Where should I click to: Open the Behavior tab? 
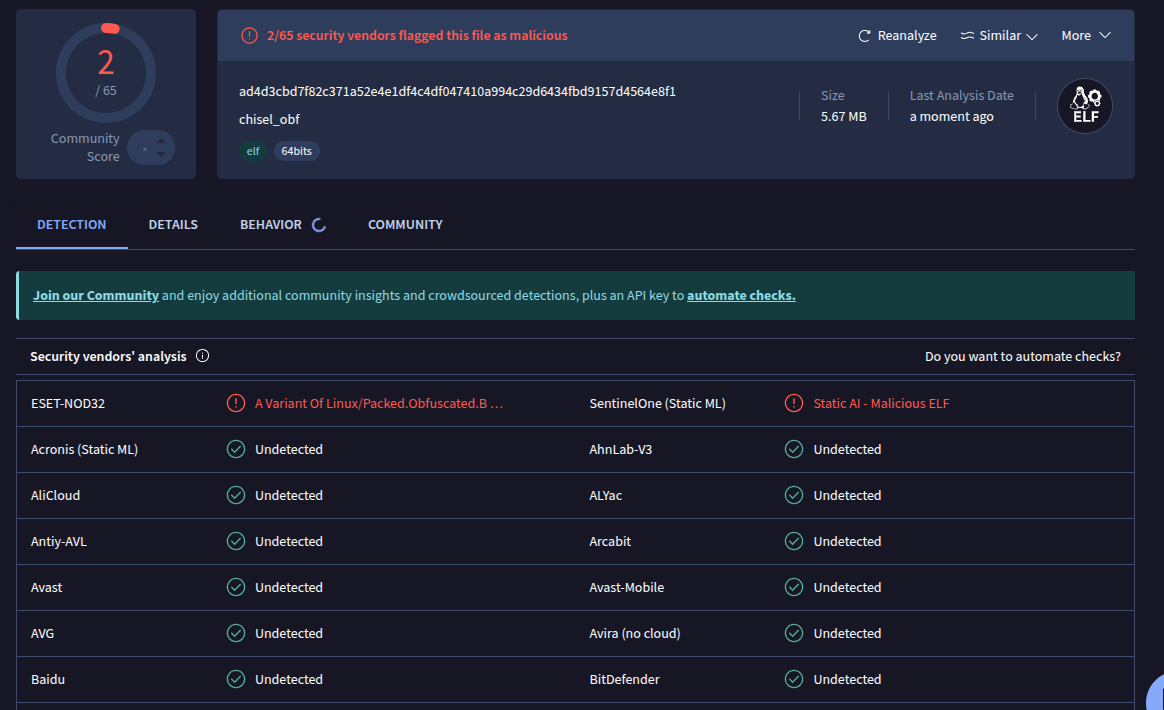tap(270, 224)
